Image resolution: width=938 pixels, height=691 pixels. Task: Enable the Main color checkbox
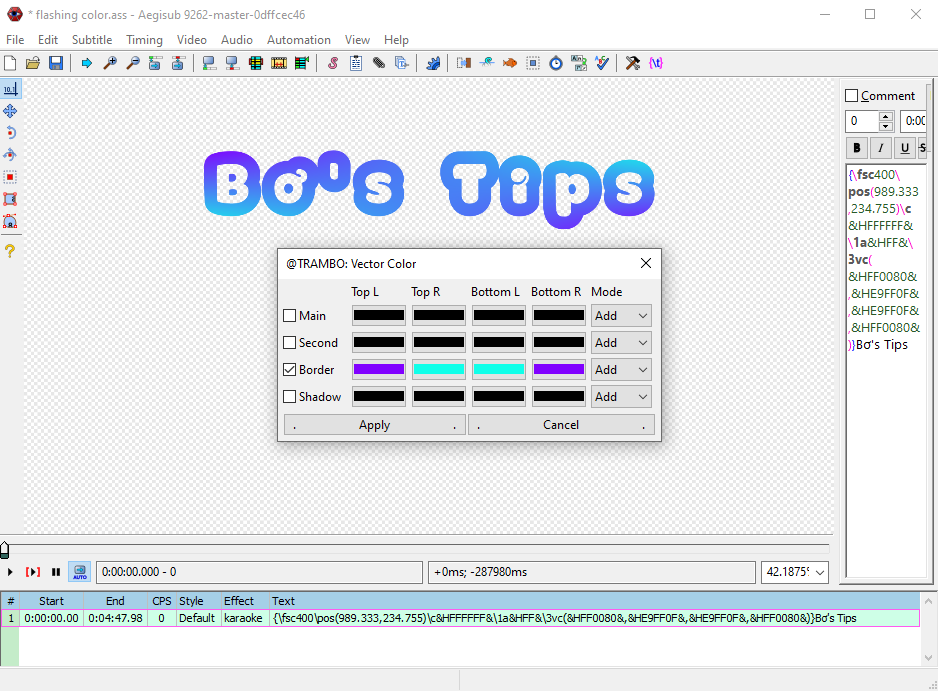point(291,315)
